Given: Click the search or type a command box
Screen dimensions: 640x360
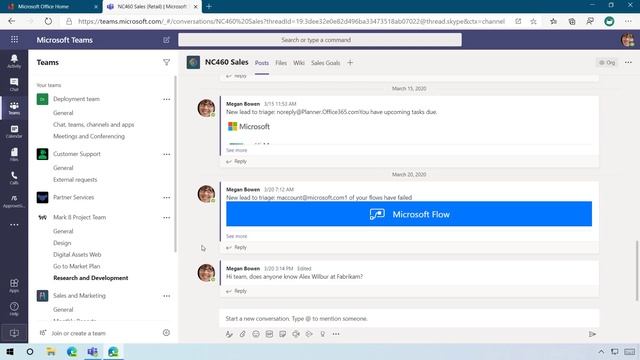Looking at the screenshot, I should click(320, 40).
